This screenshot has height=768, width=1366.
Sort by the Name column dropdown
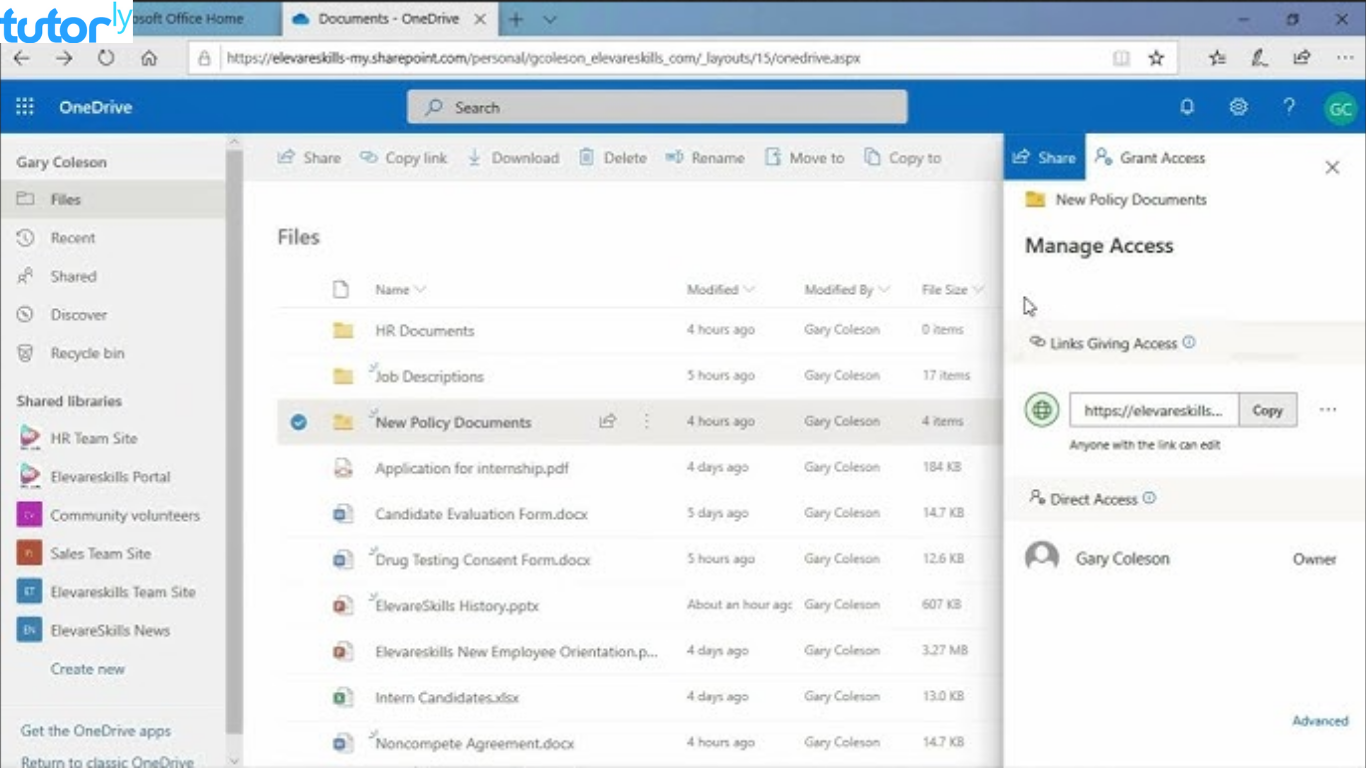click(x=401, y=290)
